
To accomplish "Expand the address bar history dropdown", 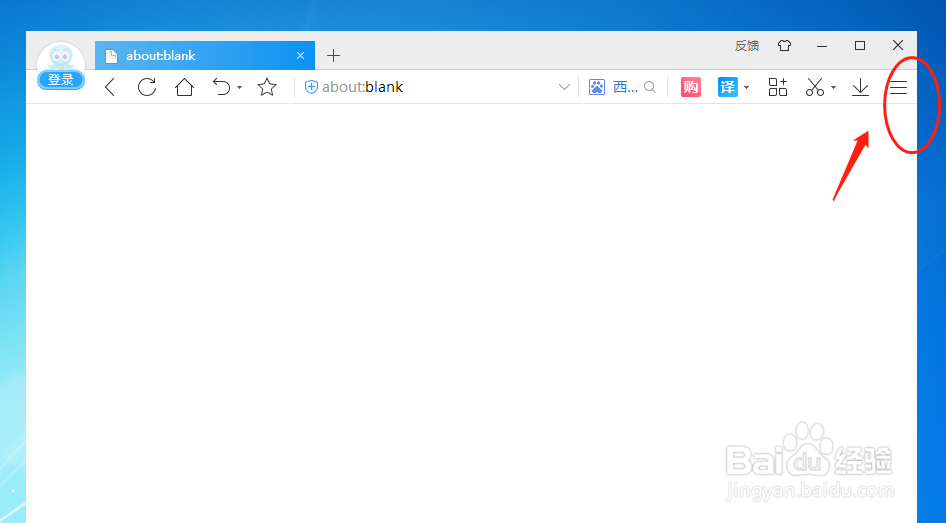I will tap(564, 87).
